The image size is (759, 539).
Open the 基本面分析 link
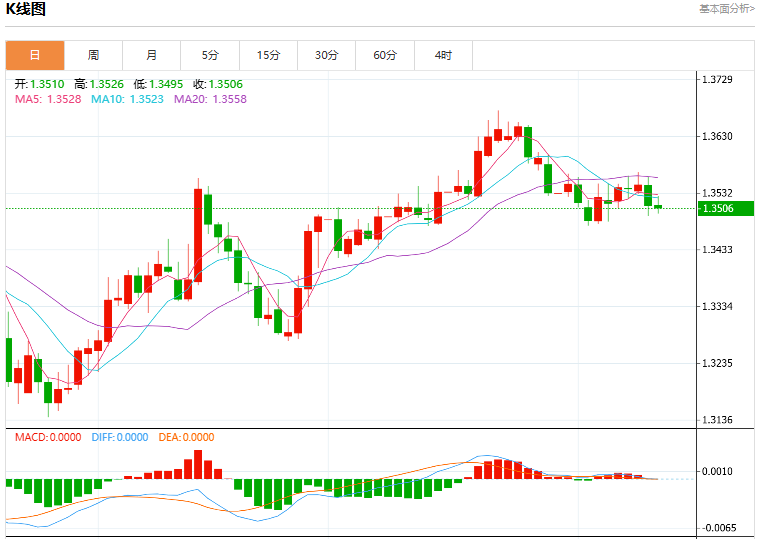pos(726,9)
